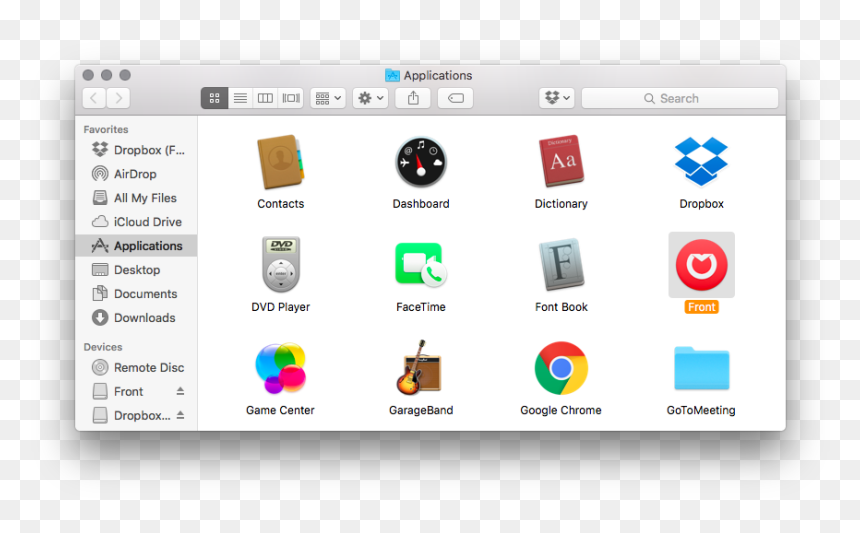
Task: Select the Dropbox app icon
Action: click(x=701, y=161)
